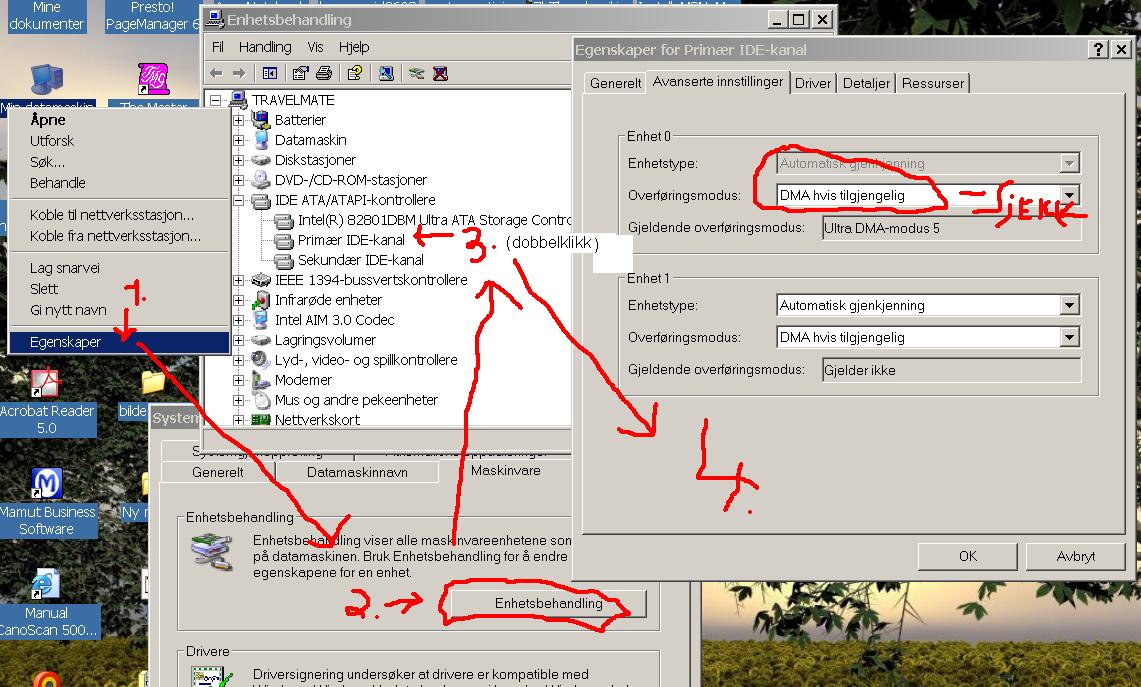Click the uninstall device icon with the red X
The image size is (1141, 687).
coord(440,74)
